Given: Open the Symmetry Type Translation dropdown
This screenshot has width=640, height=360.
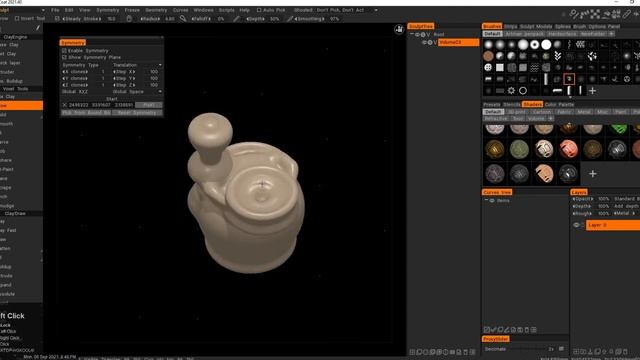Looking at the screenshot, I should click(137, 65).
